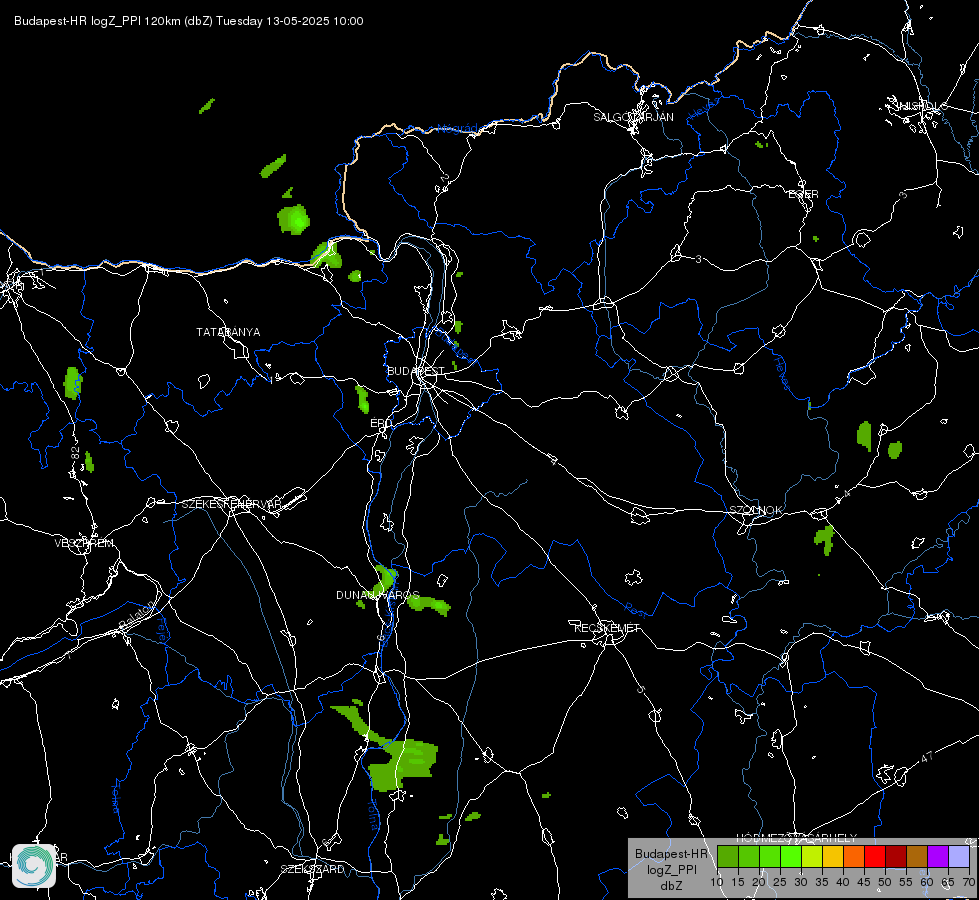Select the yellow-green 30 dBZ legend swatch
The image size is (979, 900).
(812, 856)
